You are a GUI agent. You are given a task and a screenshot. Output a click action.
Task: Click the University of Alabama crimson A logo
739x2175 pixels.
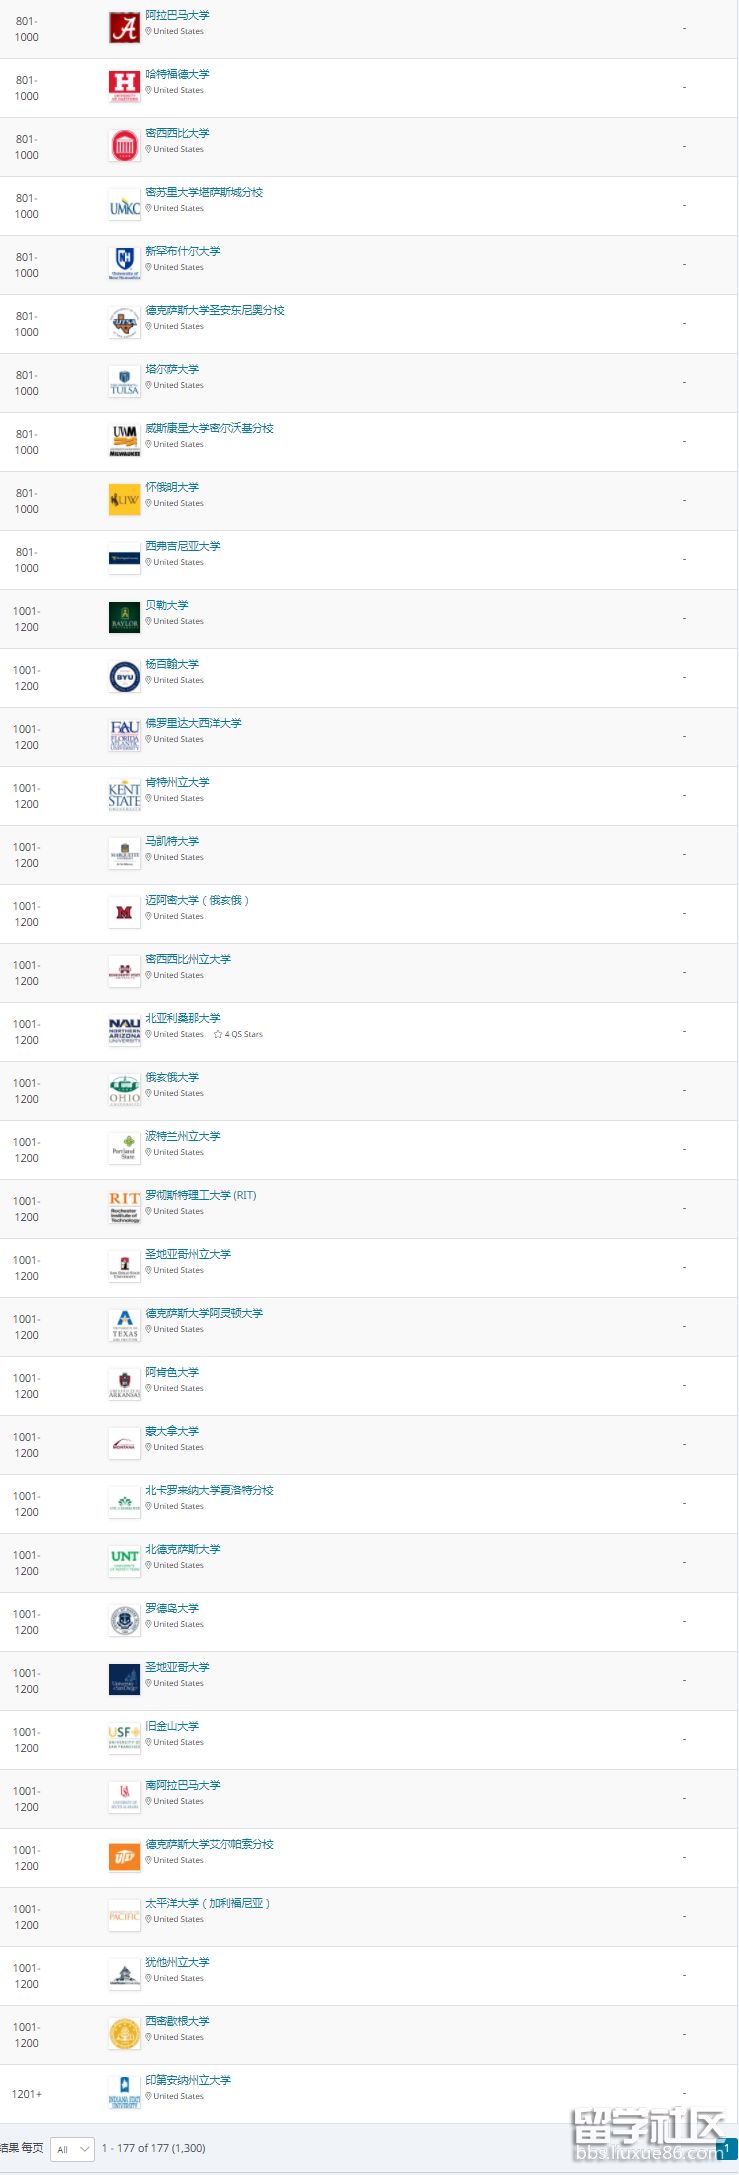(x=124, y=28)
